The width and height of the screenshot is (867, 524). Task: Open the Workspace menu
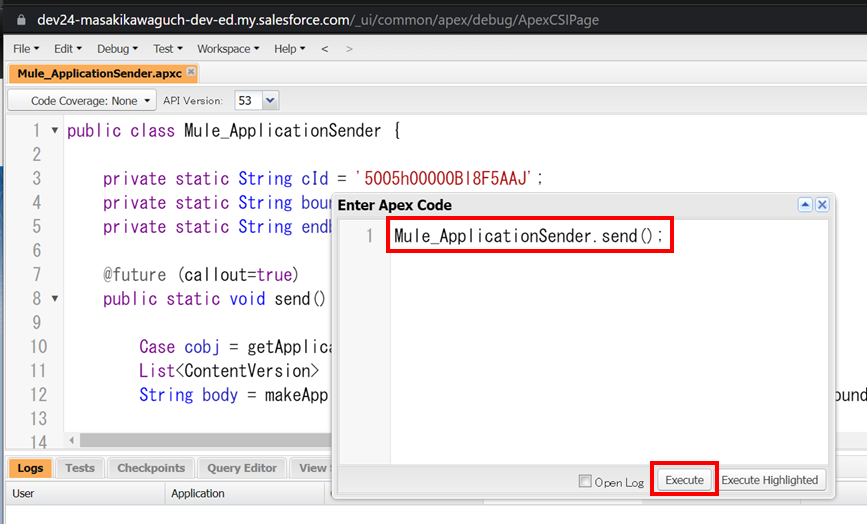tap(228, 49)
